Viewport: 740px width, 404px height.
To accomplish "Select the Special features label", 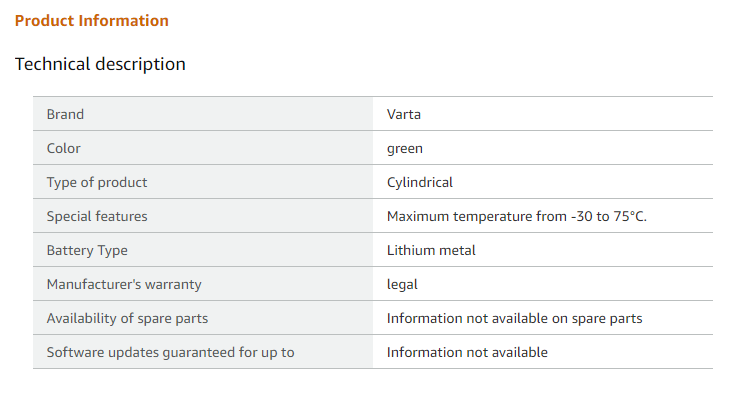I will pos(97,216).
